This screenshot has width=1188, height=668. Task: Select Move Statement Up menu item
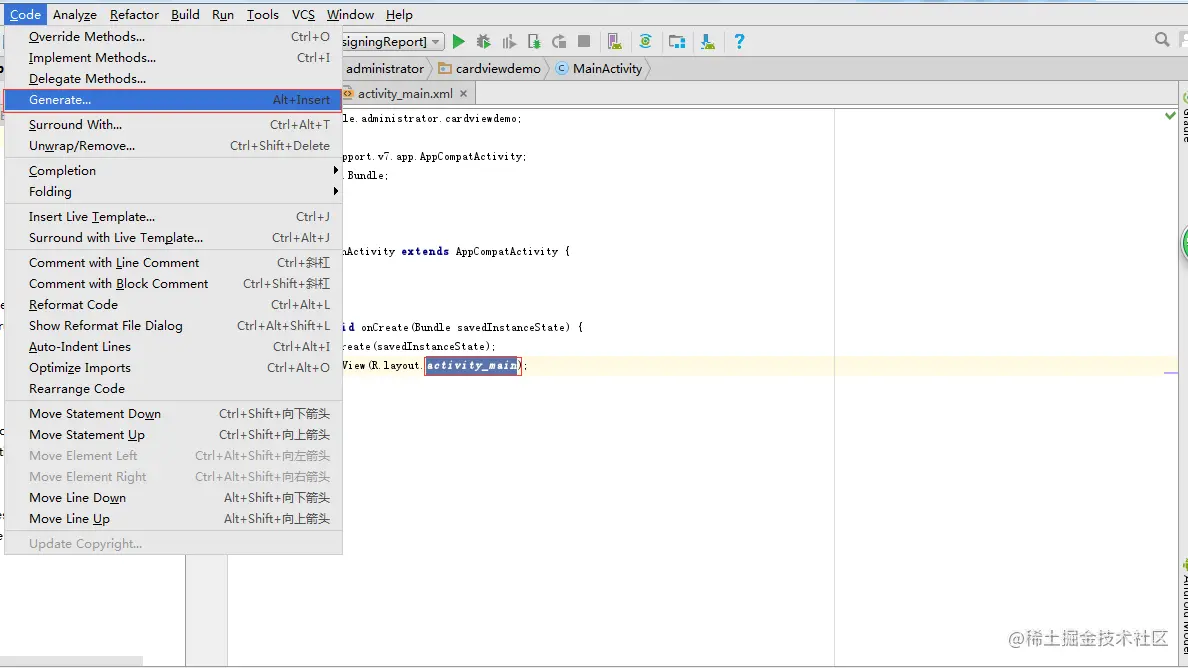(173, 435)
